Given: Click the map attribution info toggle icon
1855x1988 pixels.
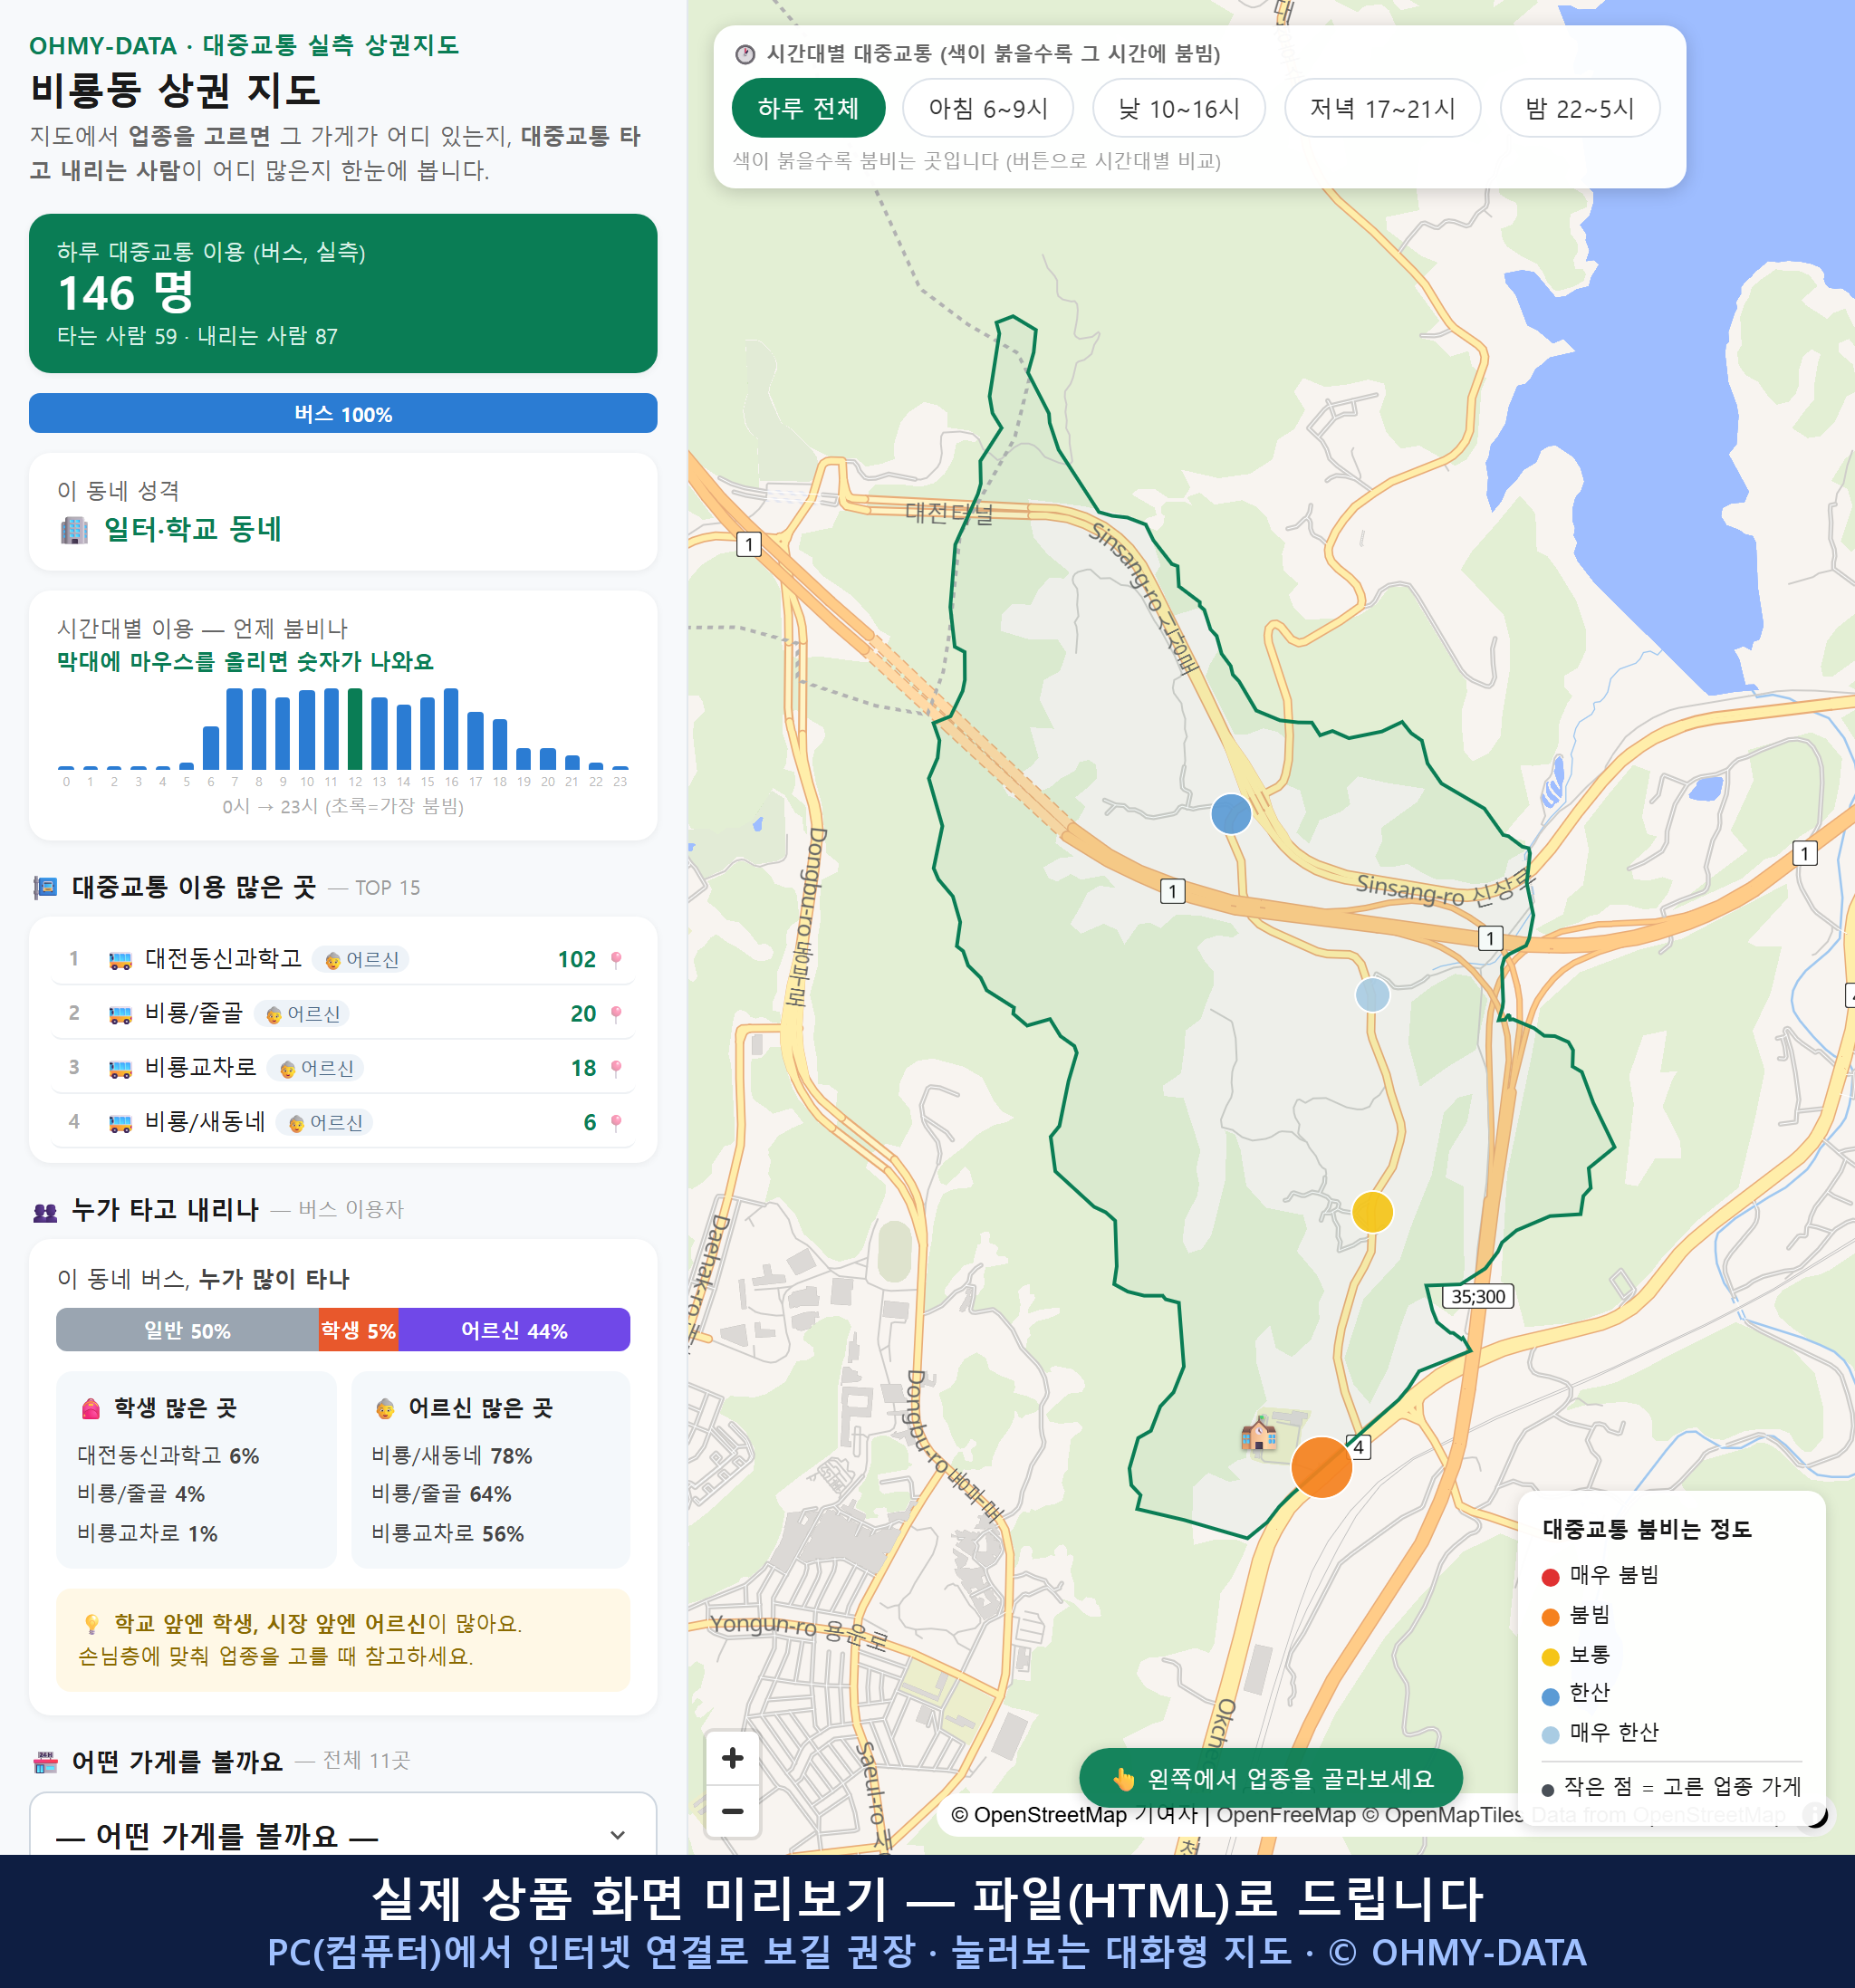Looking at the screenshot, I should click(x=1815, y=1814).
